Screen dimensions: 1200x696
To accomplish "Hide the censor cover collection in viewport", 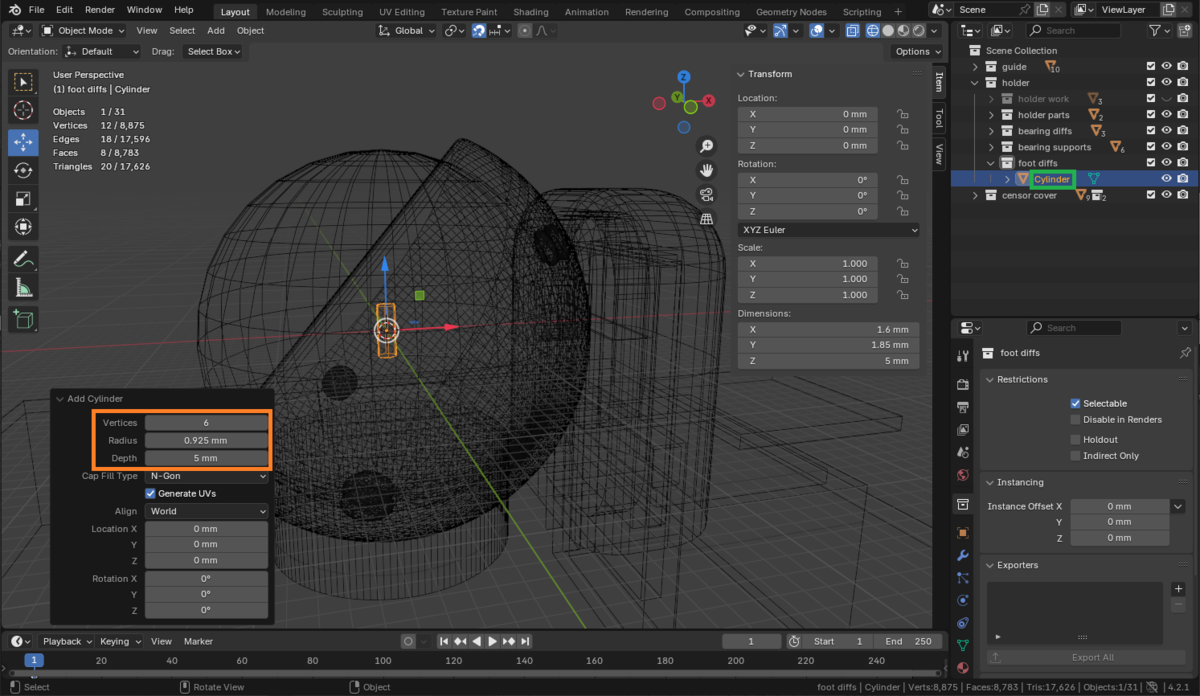I will [1166, 196].
